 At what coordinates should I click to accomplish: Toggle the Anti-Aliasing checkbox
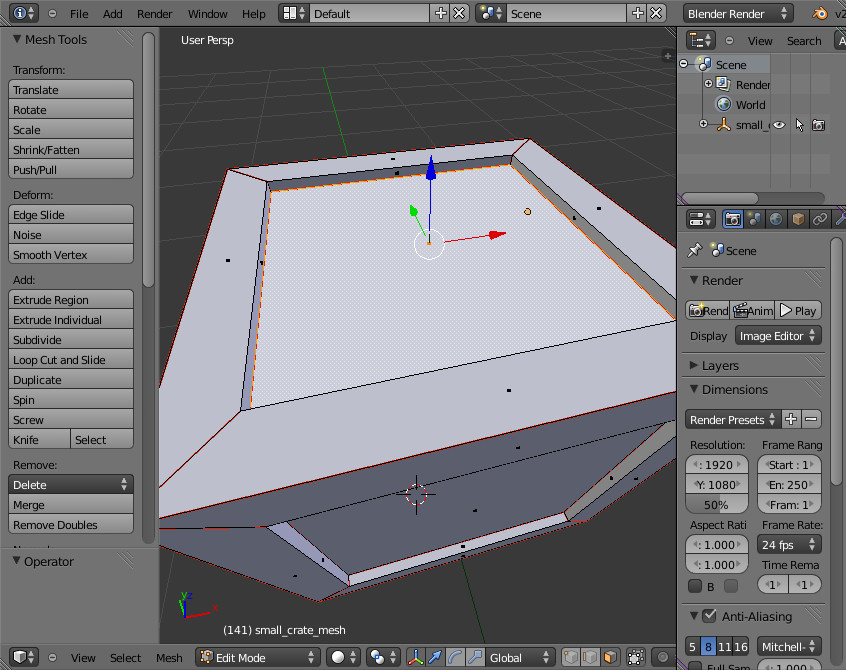coord(710,616)
